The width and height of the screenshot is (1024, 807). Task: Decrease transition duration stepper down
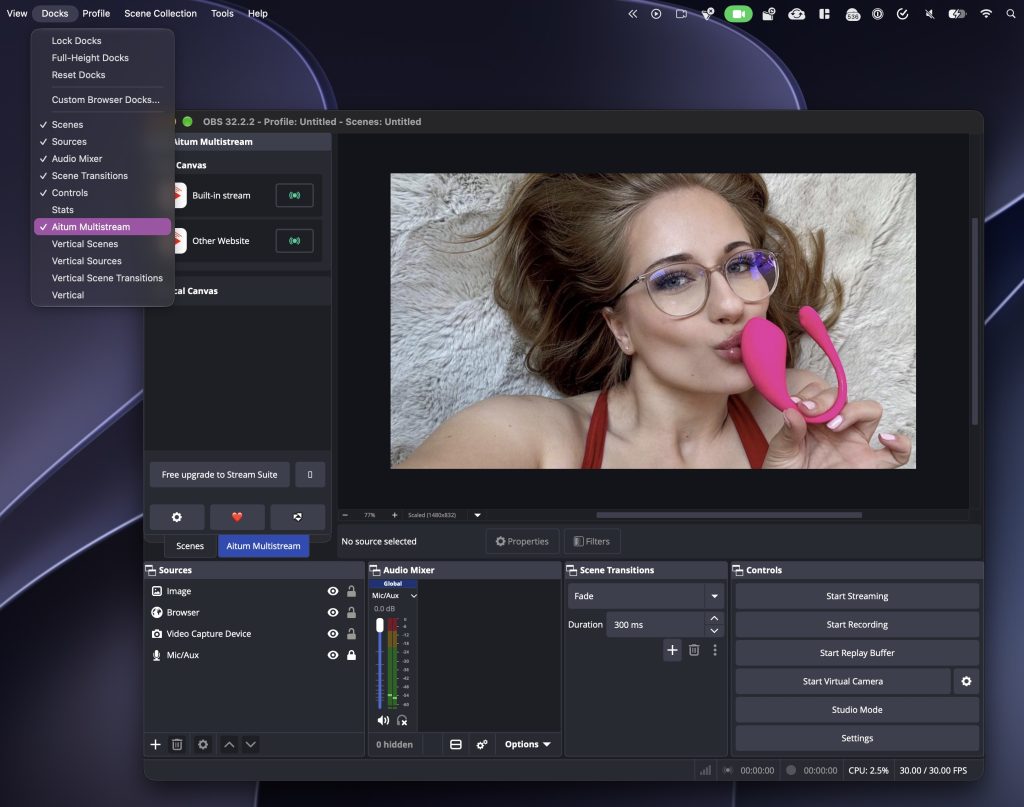click(x=714, y=631)
